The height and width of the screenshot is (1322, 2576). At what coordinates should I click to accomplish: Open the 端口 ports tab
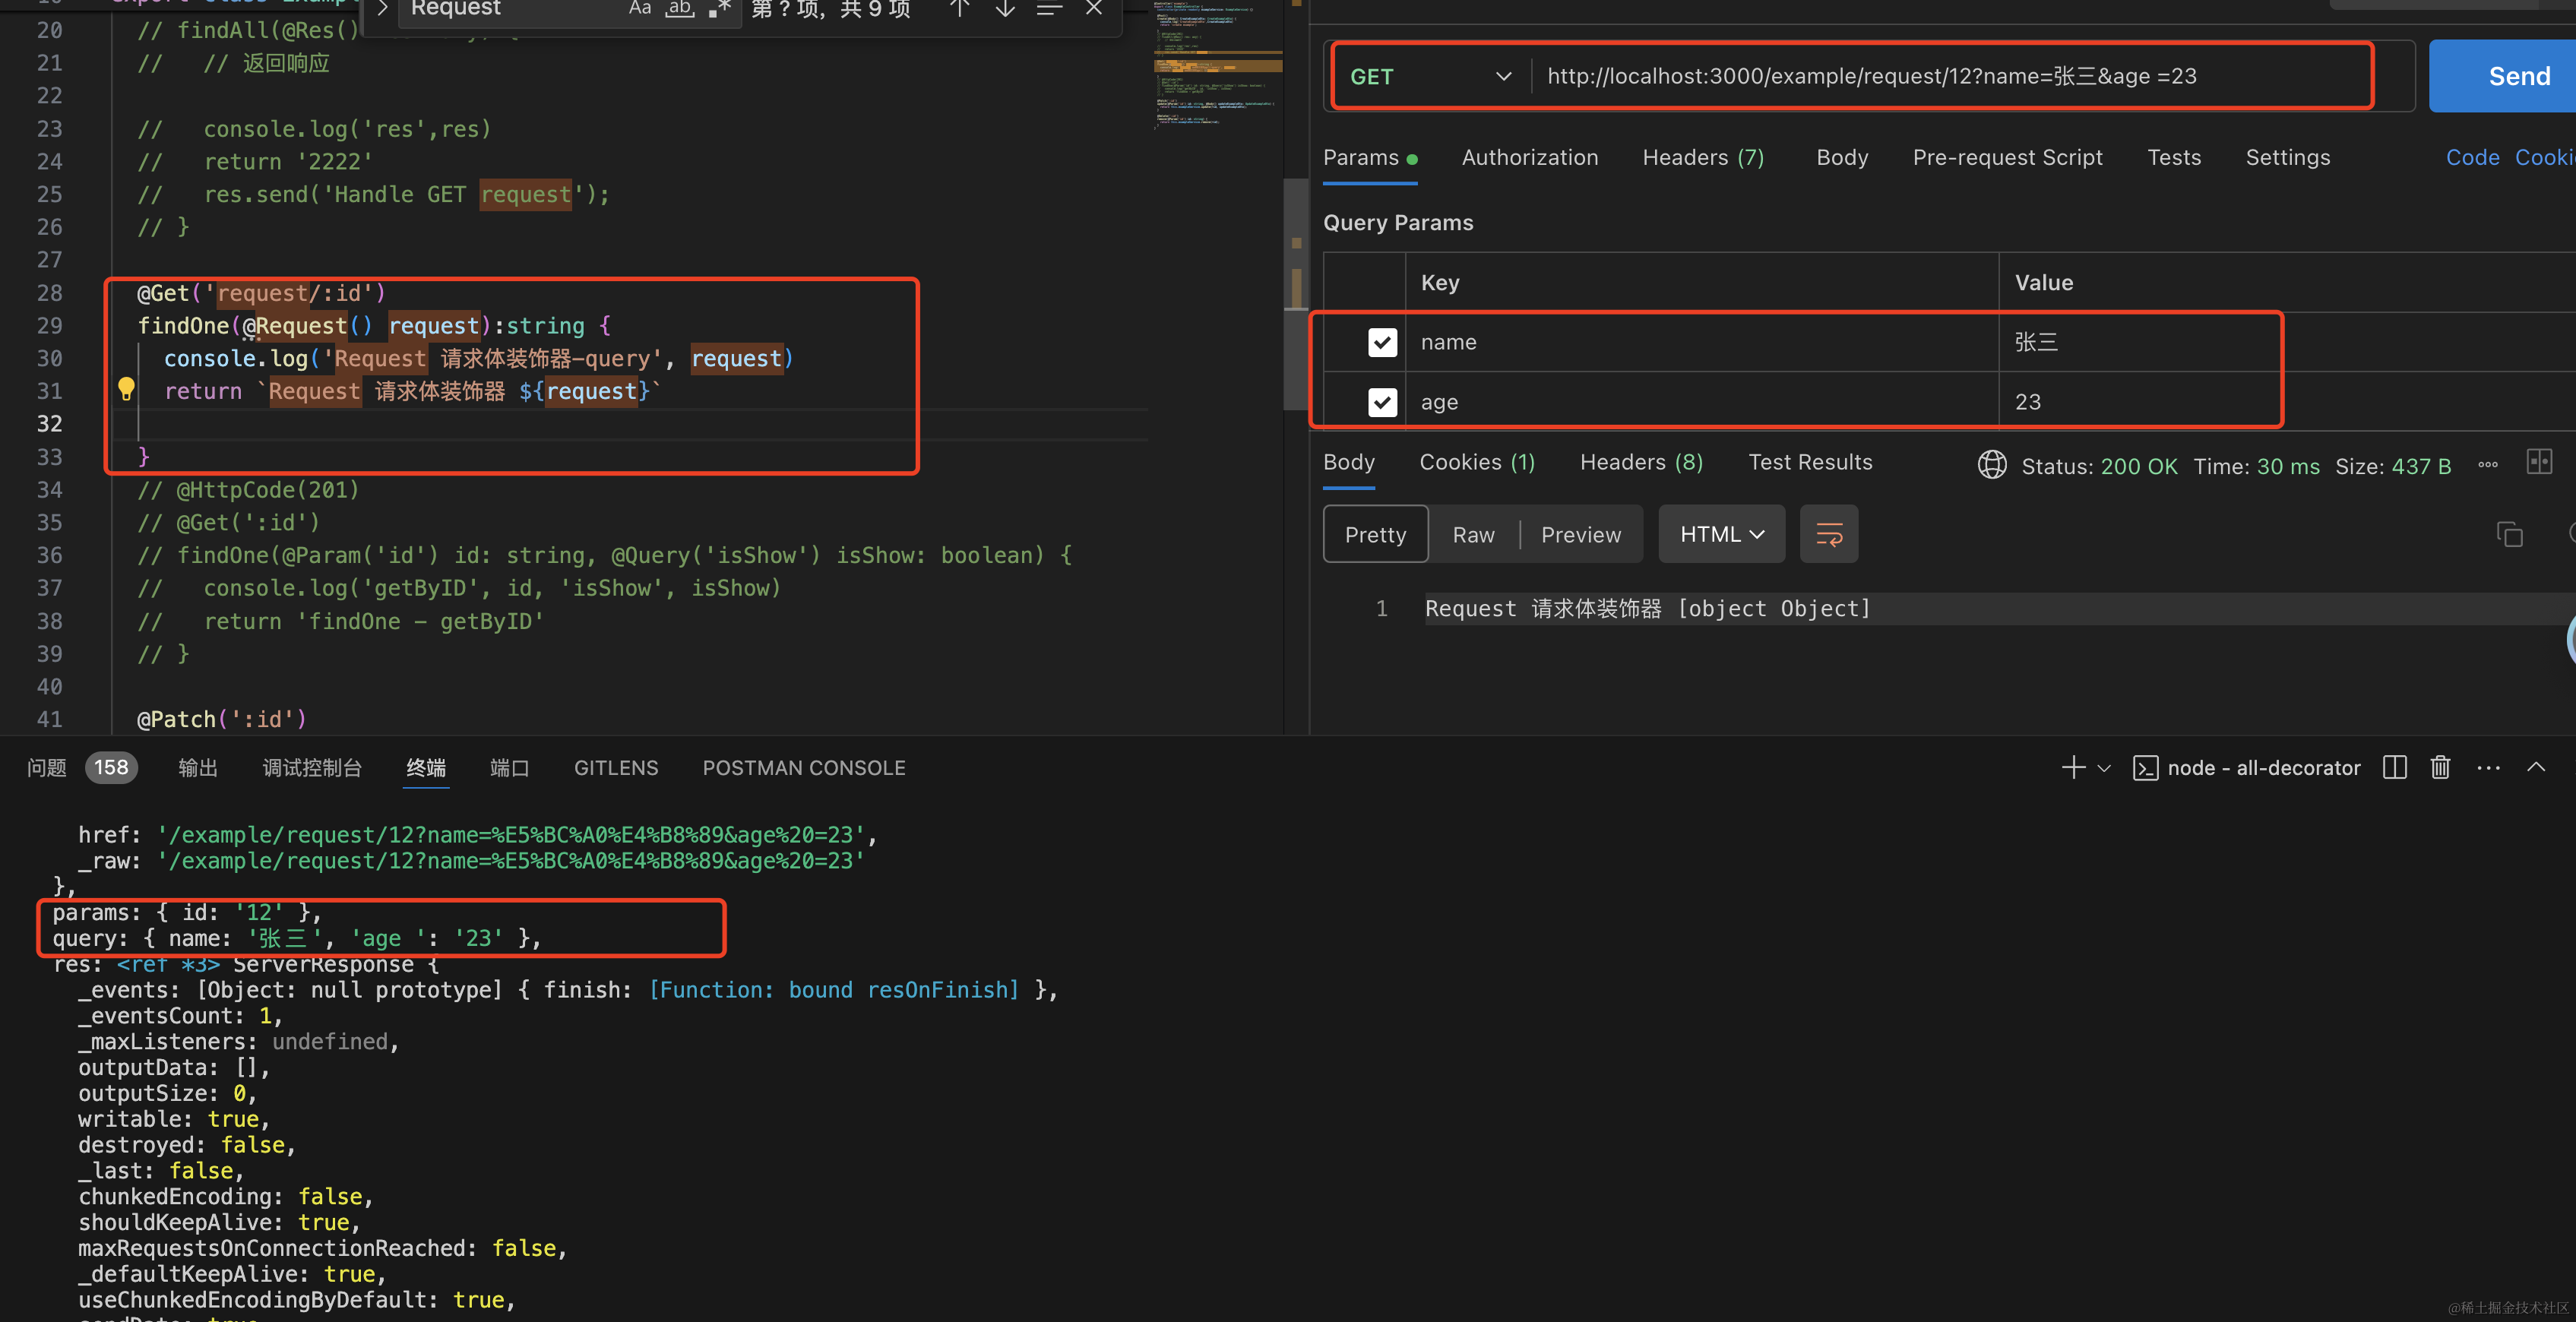[510, 768]
